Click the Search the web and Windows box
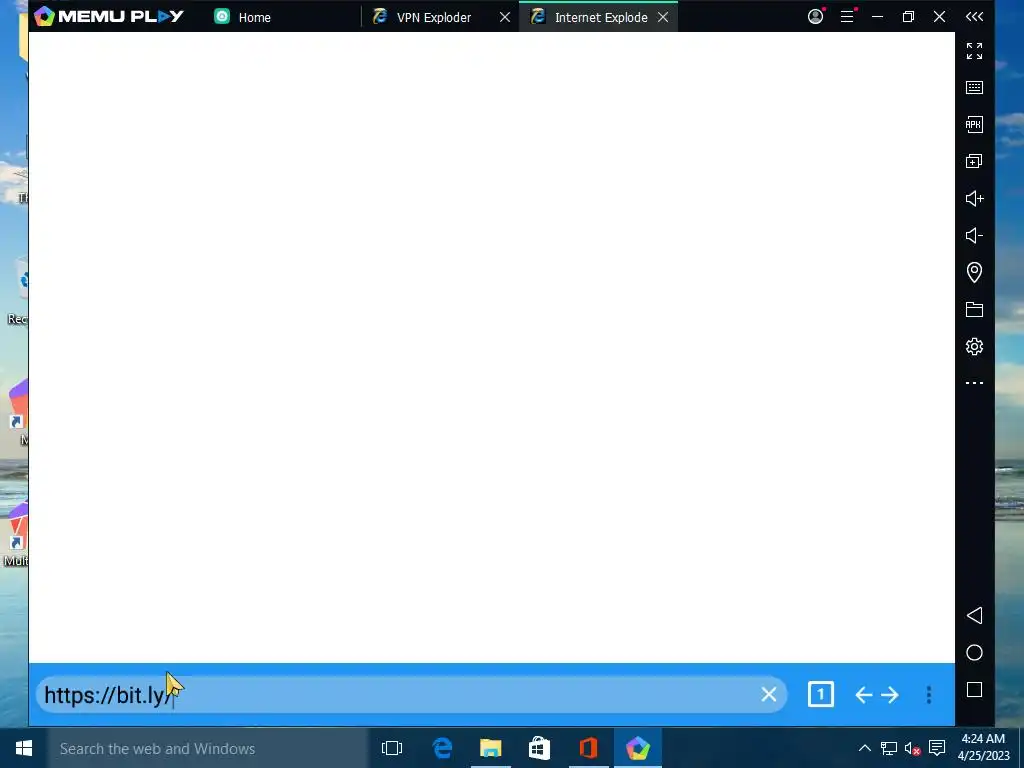The width and height of the screenshot is (1024, 768). tap(208, 748)
